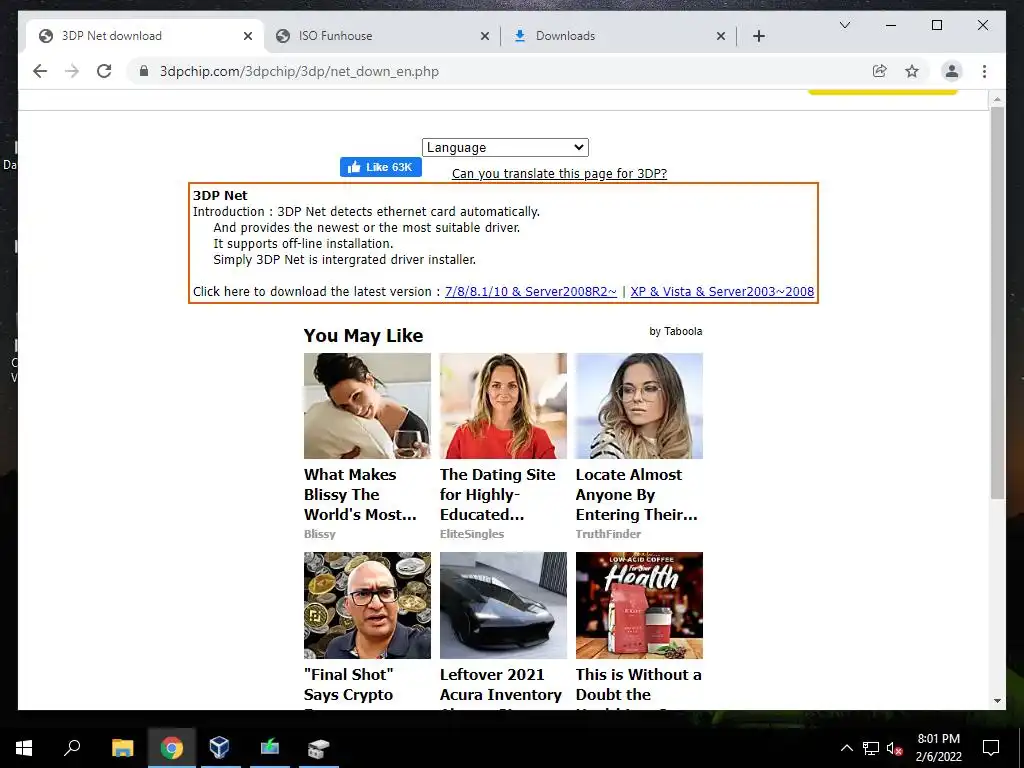Click 'This is Without a Doubt the' headline

tap(638, 684)
